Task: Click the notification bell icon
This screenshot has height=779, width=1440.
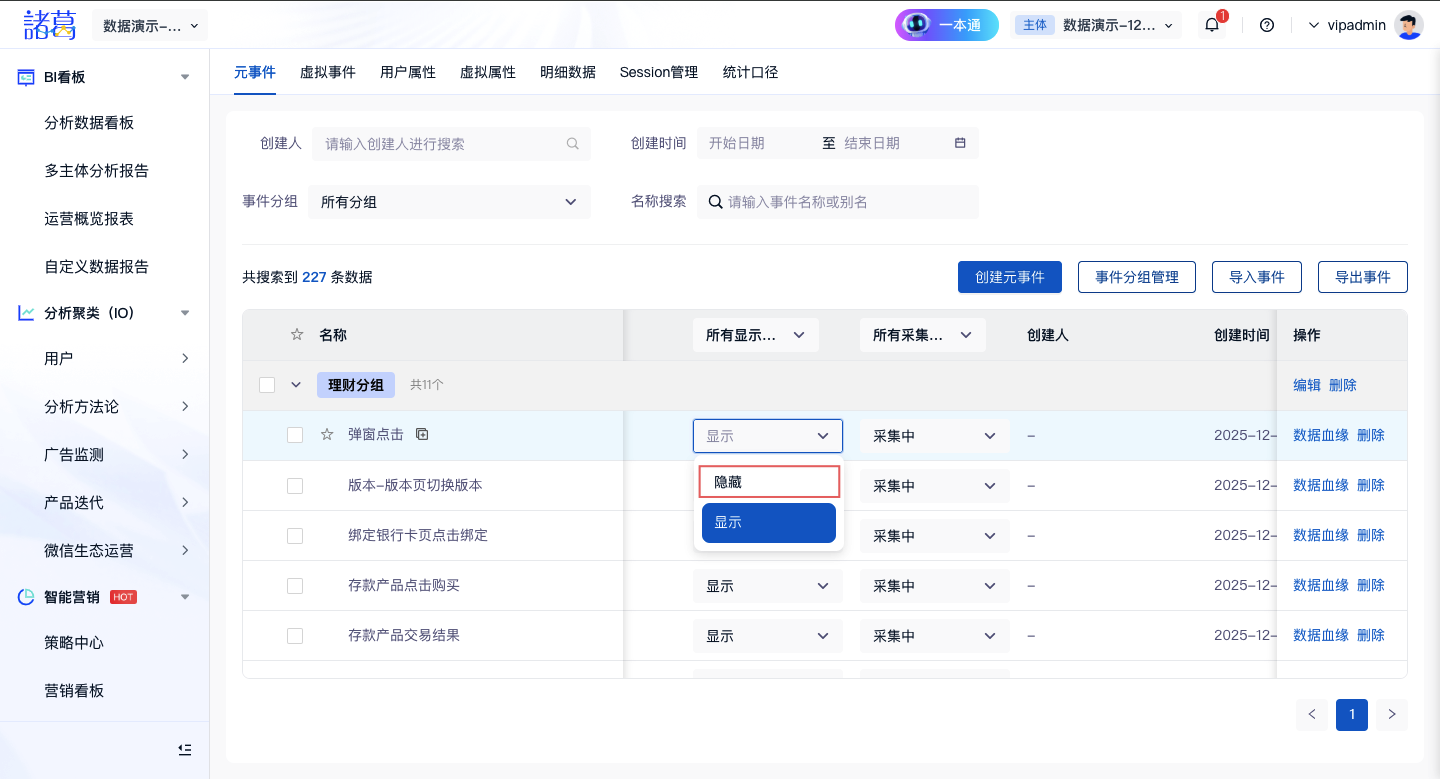Action: 1212,25
